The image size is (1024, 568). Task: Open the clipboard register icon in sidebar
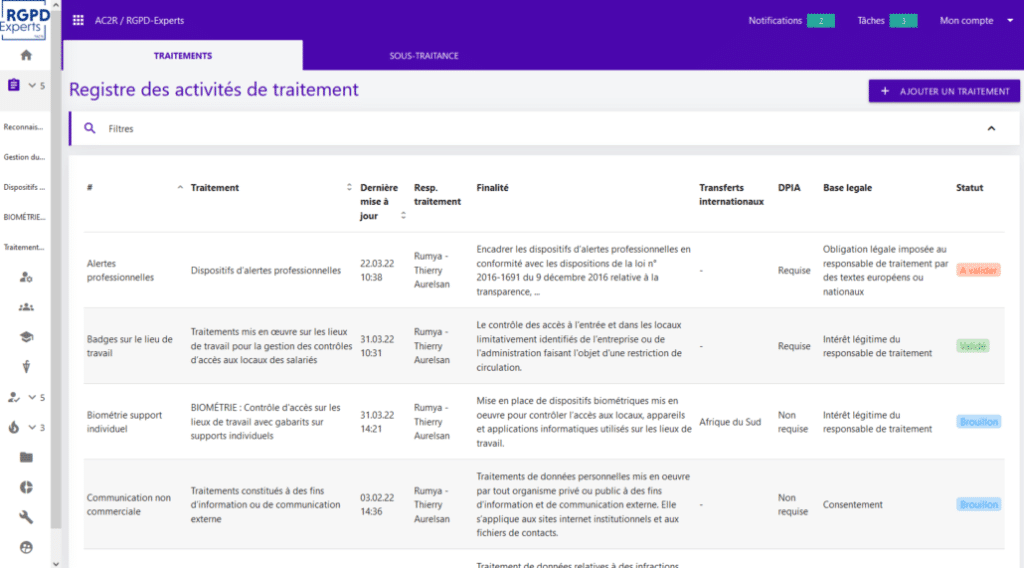[14, 85]
